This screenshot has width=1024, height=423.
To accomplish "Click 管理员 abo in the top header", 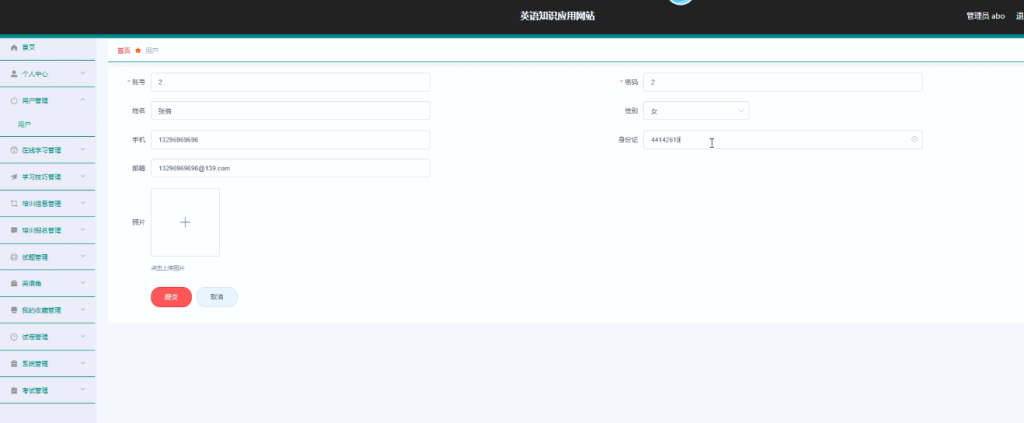I will tap(985, 16).
